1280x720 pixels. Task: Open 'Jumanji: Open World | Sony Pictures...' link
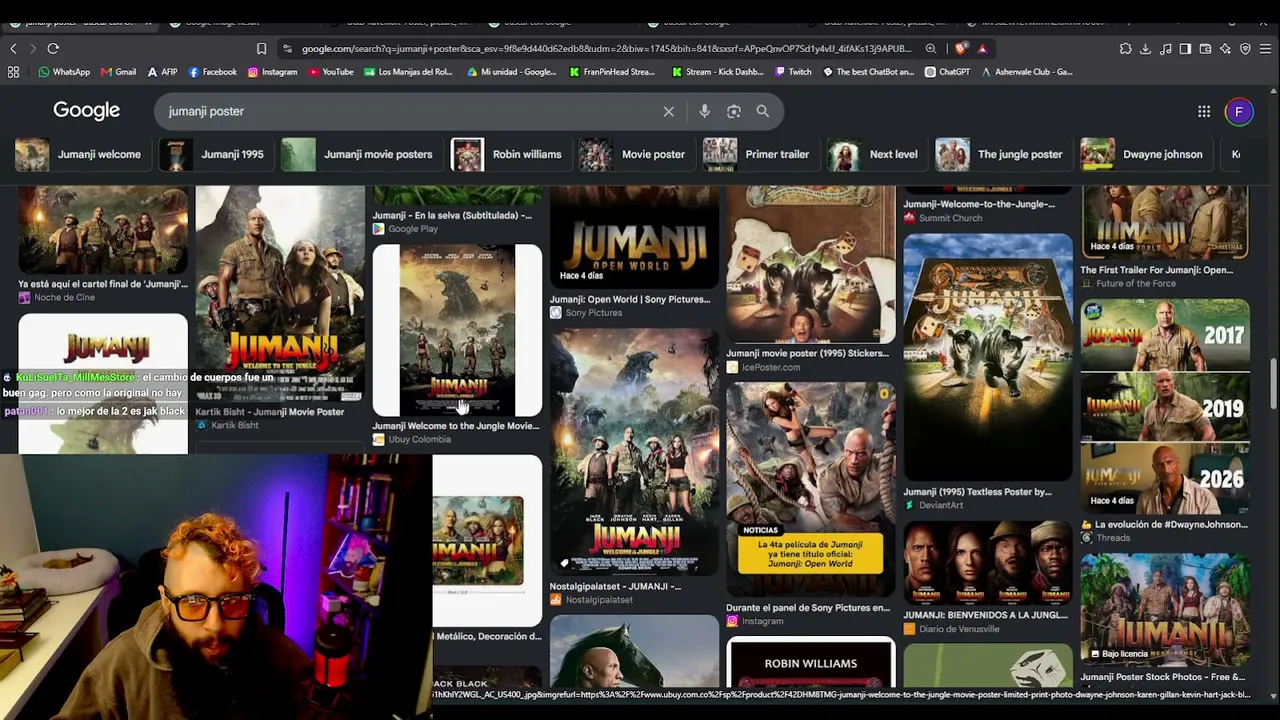tap(630, 299)
